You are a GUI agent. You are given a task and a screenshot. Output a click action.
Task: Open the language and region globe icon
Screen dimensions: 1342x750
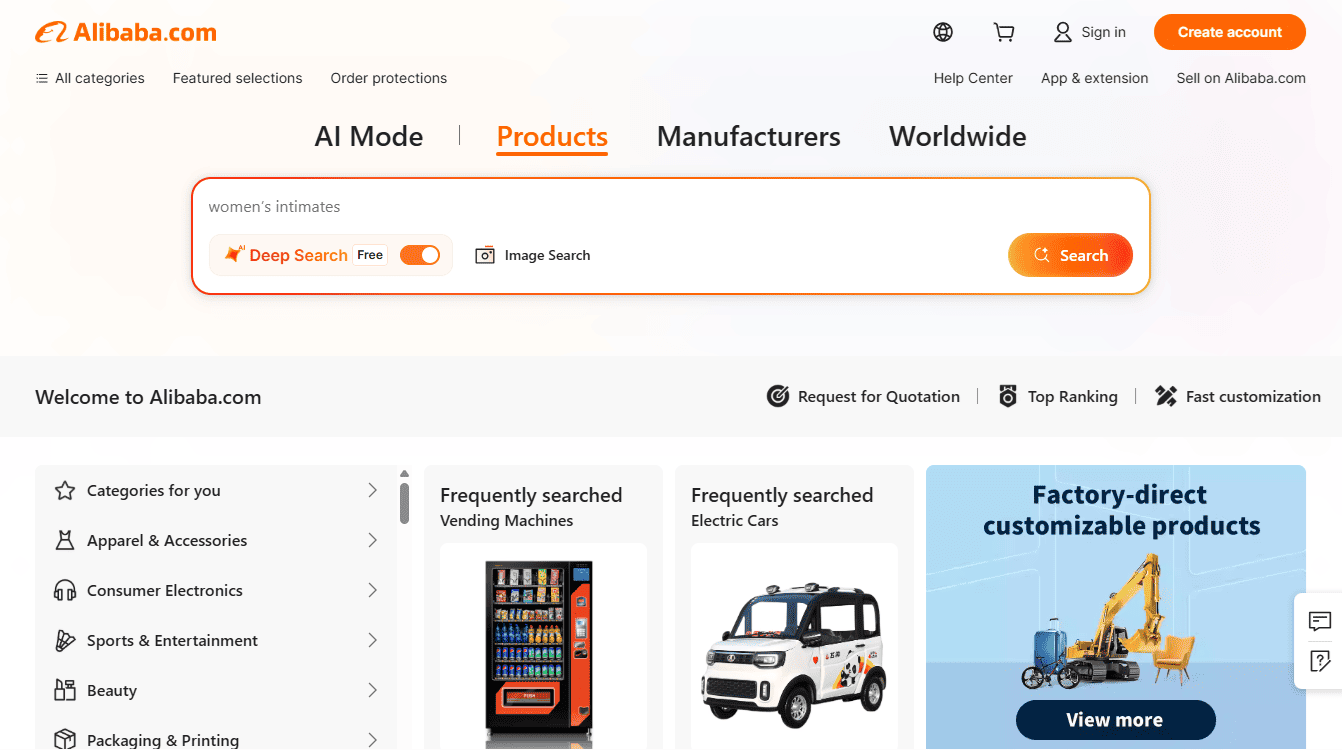943,32
